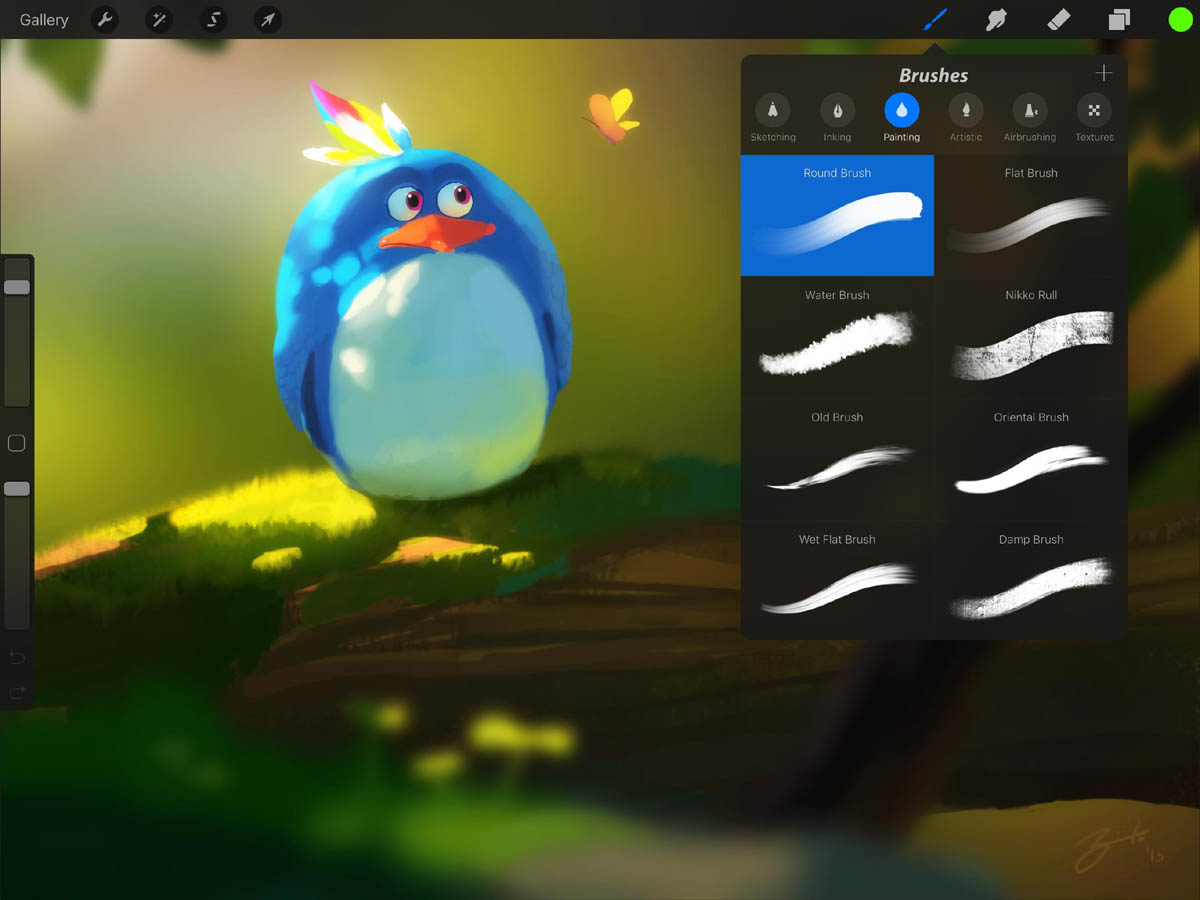Open the Actions menu with the wrench icon

[x=104, y=19]
